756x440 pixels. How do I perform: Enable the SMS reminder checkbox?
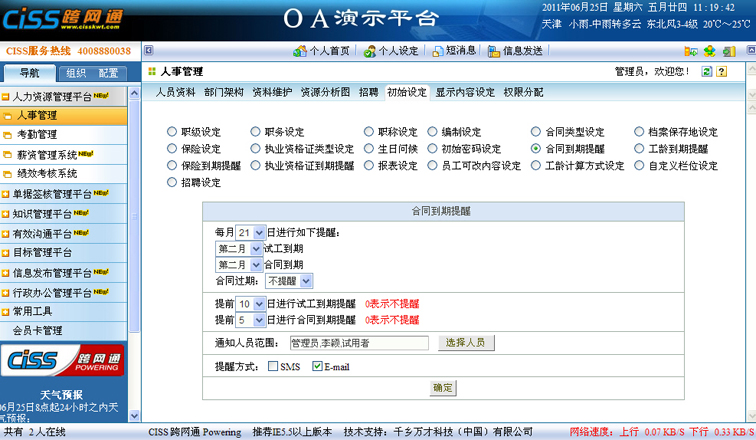[x=273, y=367]
